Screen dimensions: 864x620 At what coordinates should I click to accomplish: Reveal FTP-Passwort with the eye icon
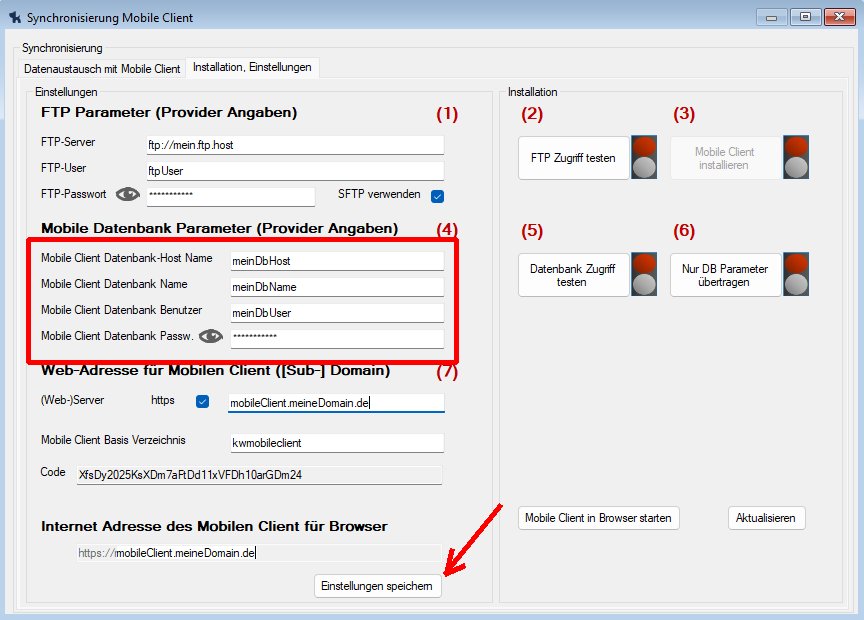(127, 195)
